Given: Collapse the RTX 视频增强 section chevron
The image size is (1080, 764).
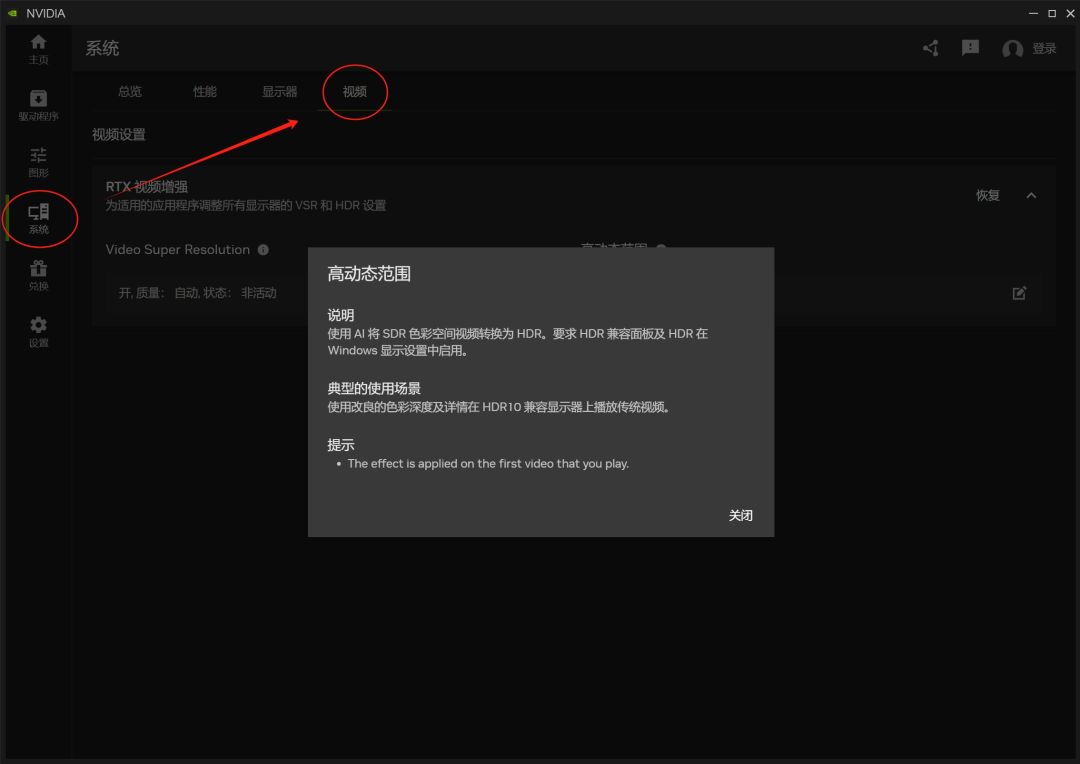Looking at the screenshot, I should [1031, 196].
